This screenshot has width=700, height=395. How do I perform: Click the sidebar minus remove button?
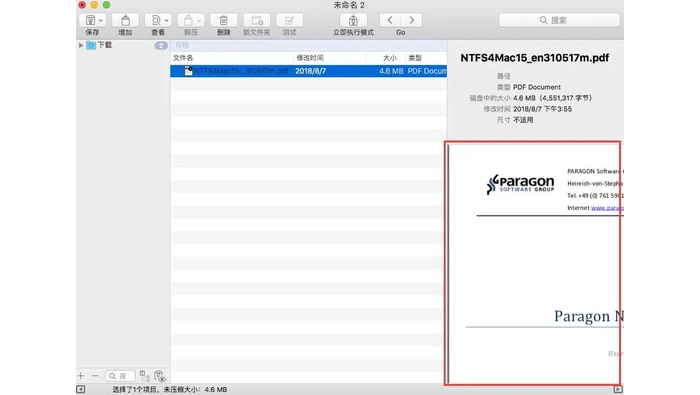(95, 376)
